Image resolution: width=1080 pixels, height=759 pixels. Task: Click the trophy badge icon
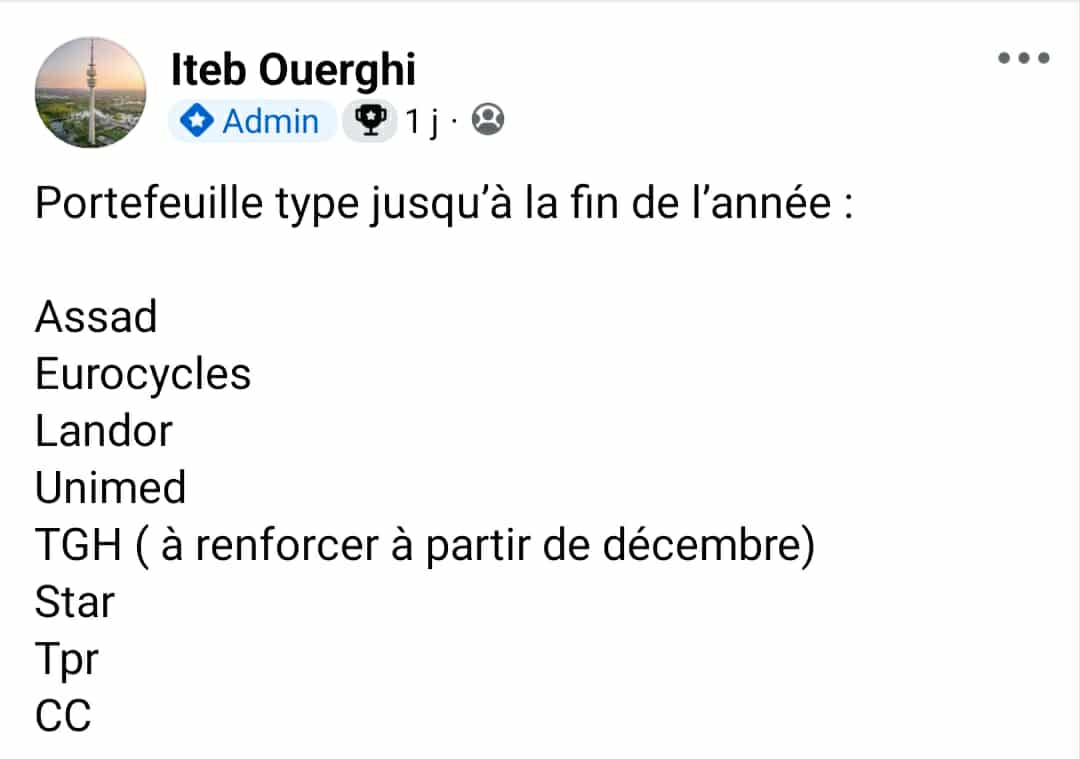coord(370,121)
